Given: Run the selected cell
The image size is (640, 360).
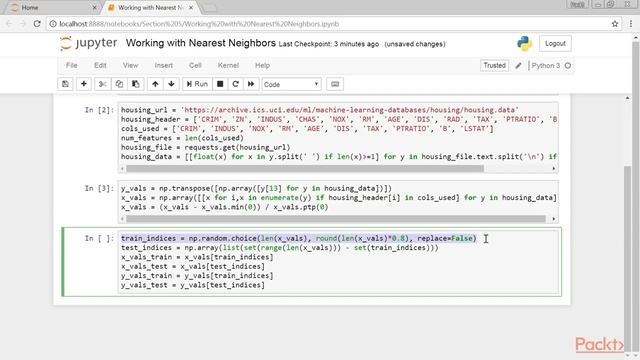Looking at the screenshot, I should 197,84.
